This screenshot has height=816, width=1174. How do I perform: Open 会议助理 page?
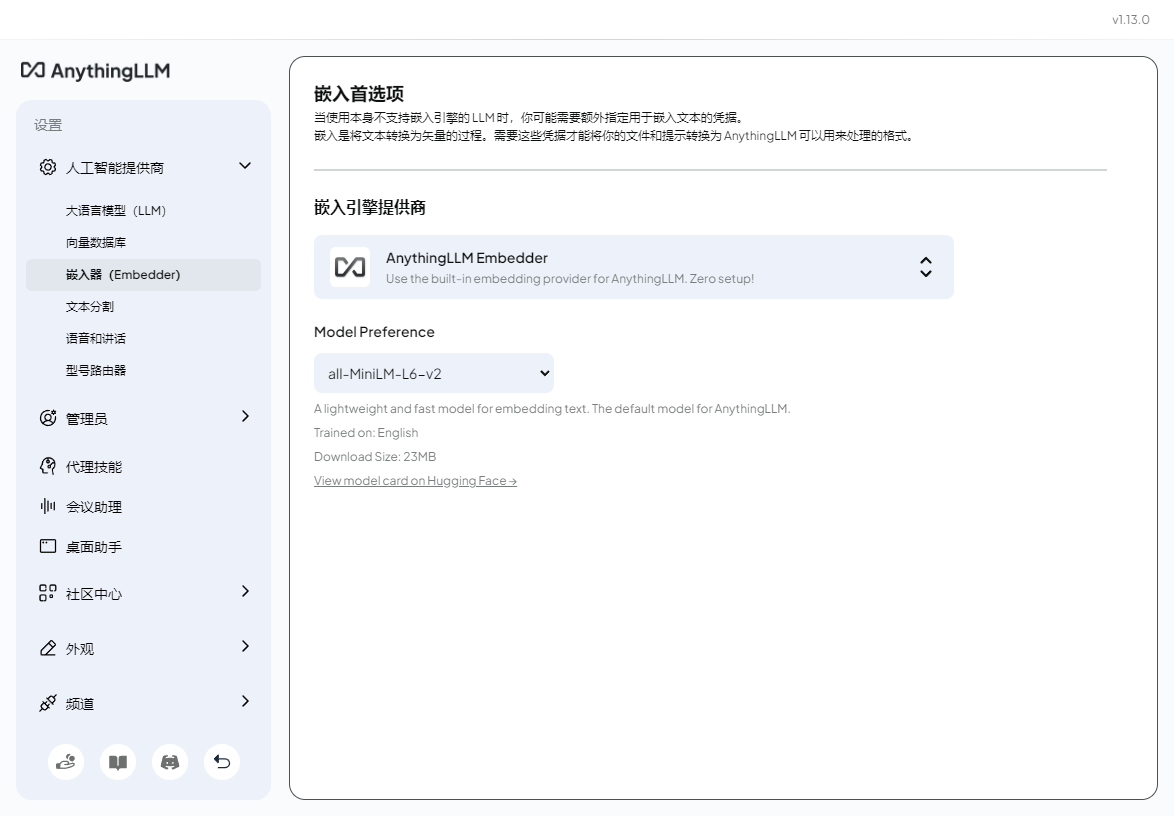[94, 507]
